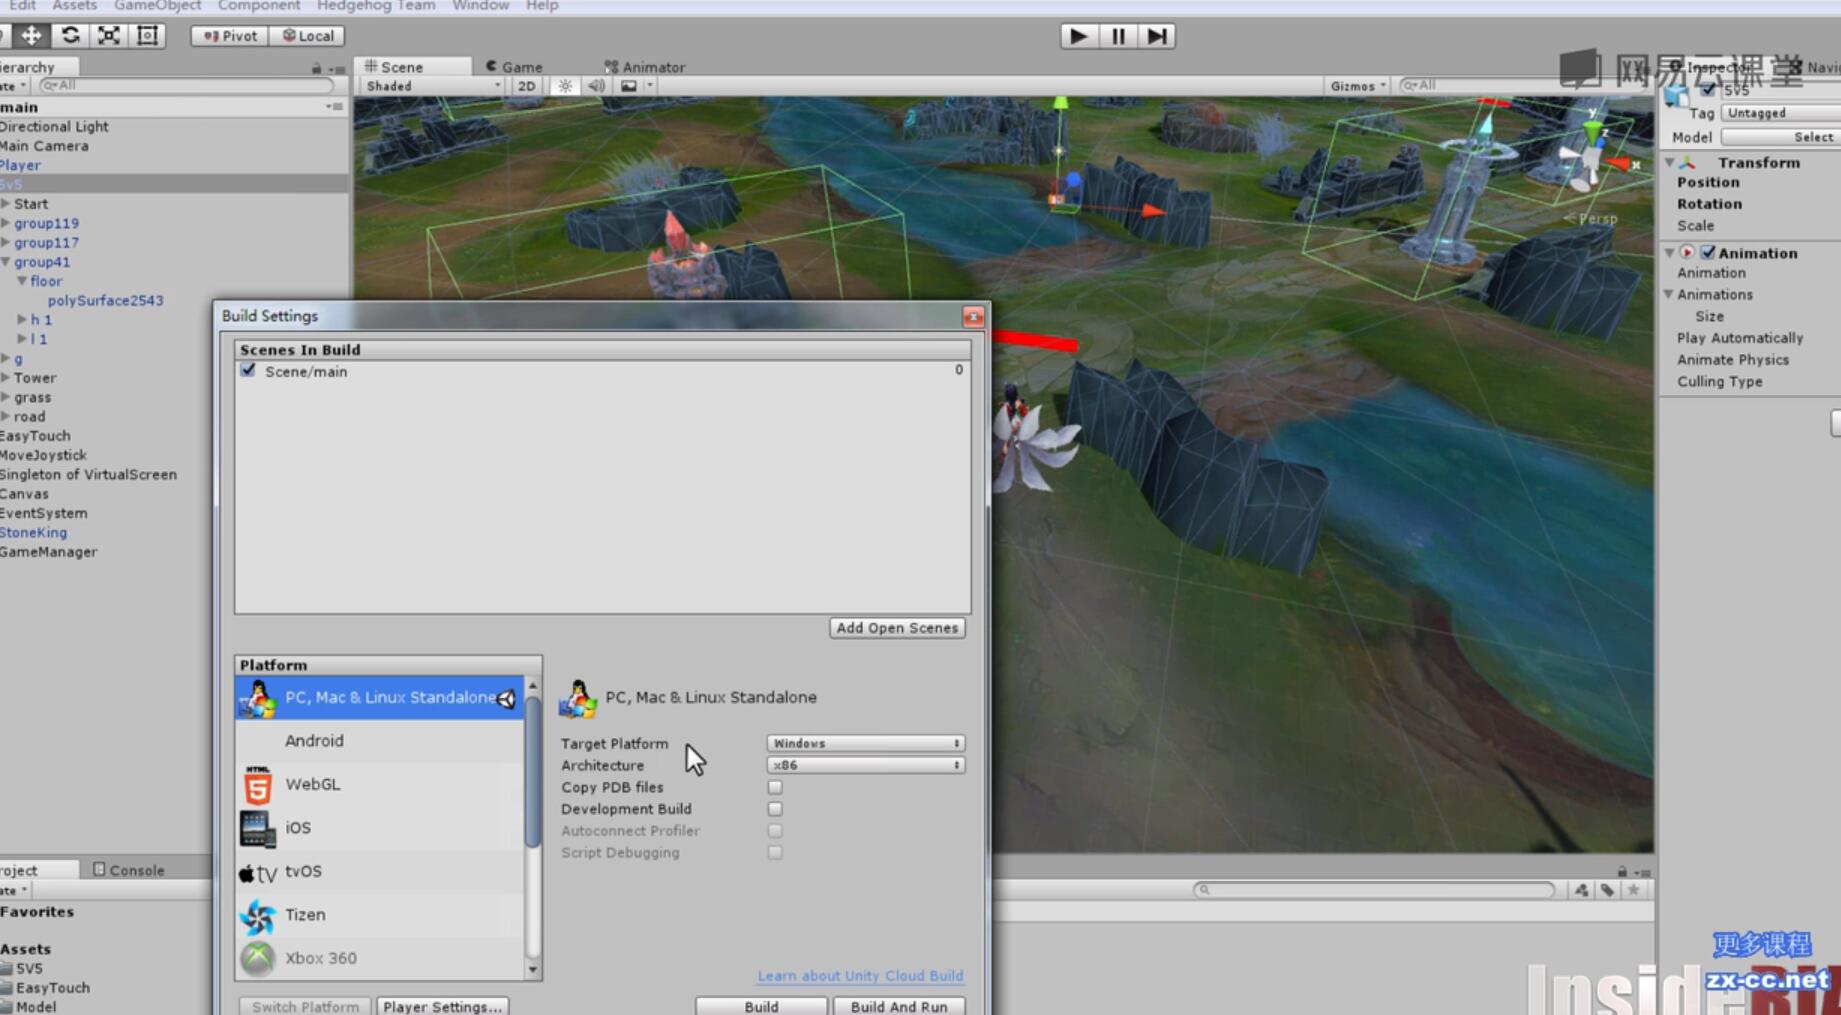Open the Gizmos dropdown
The height and width of the screenshot is (1015, 1841).
(1358, 86)
